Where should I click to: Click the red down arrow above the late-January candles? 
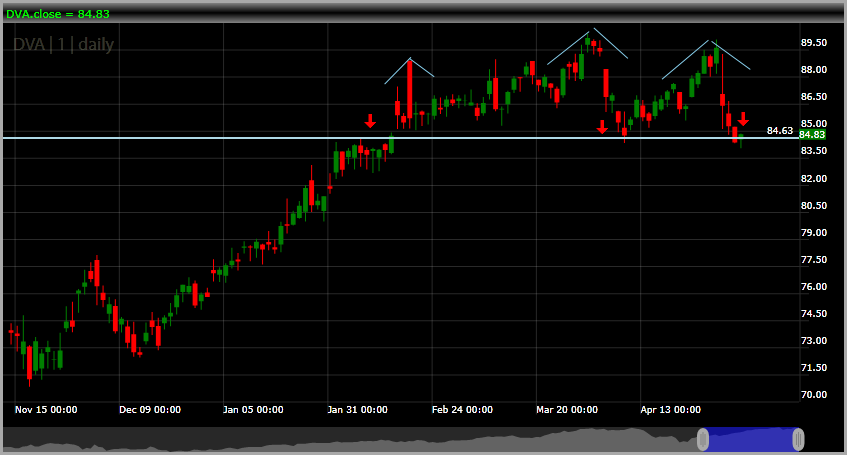click(370, 121)
